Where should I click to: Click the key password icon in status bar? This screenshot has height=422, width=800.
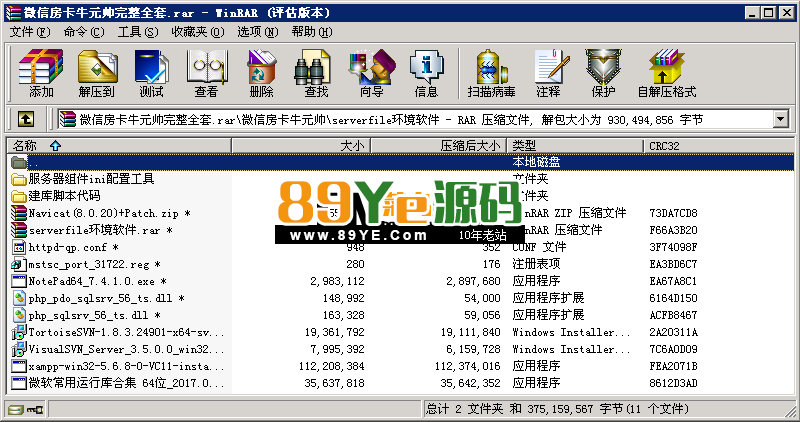(x=35, y=409)
